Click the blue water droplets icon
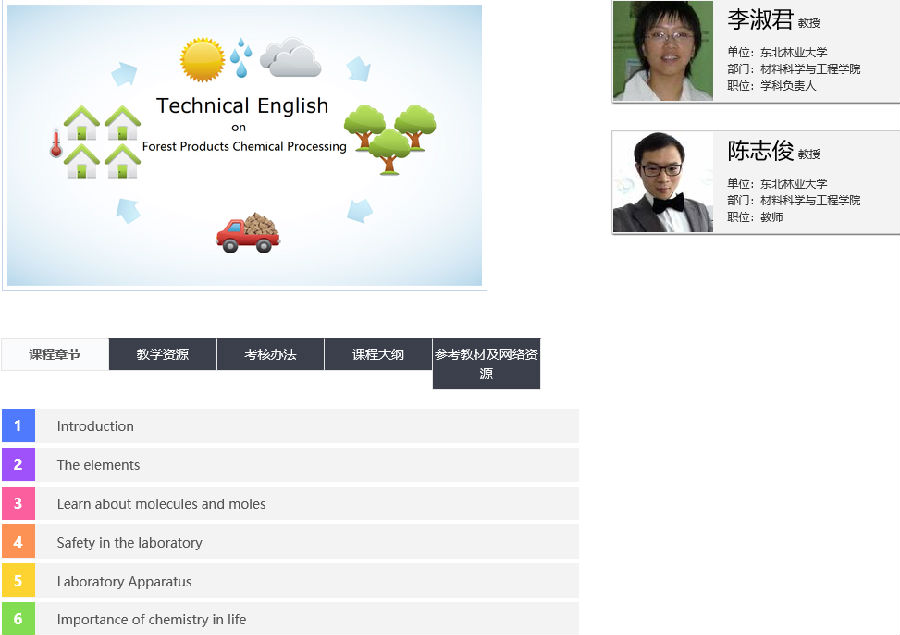The height and width of the screenshot is (635, 900). (240, 58)
